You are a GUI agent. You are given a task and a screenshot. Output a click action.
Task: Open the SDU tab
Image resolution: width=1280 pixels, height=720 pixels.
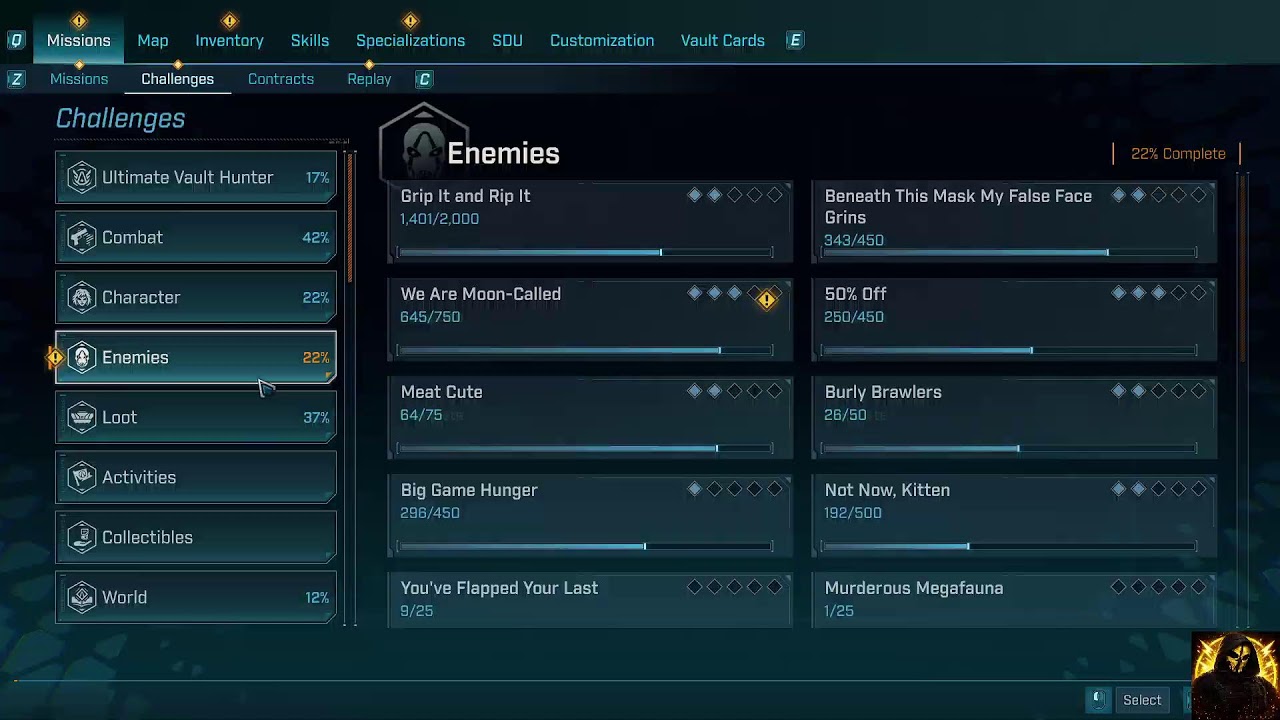(x=507, y=40)
